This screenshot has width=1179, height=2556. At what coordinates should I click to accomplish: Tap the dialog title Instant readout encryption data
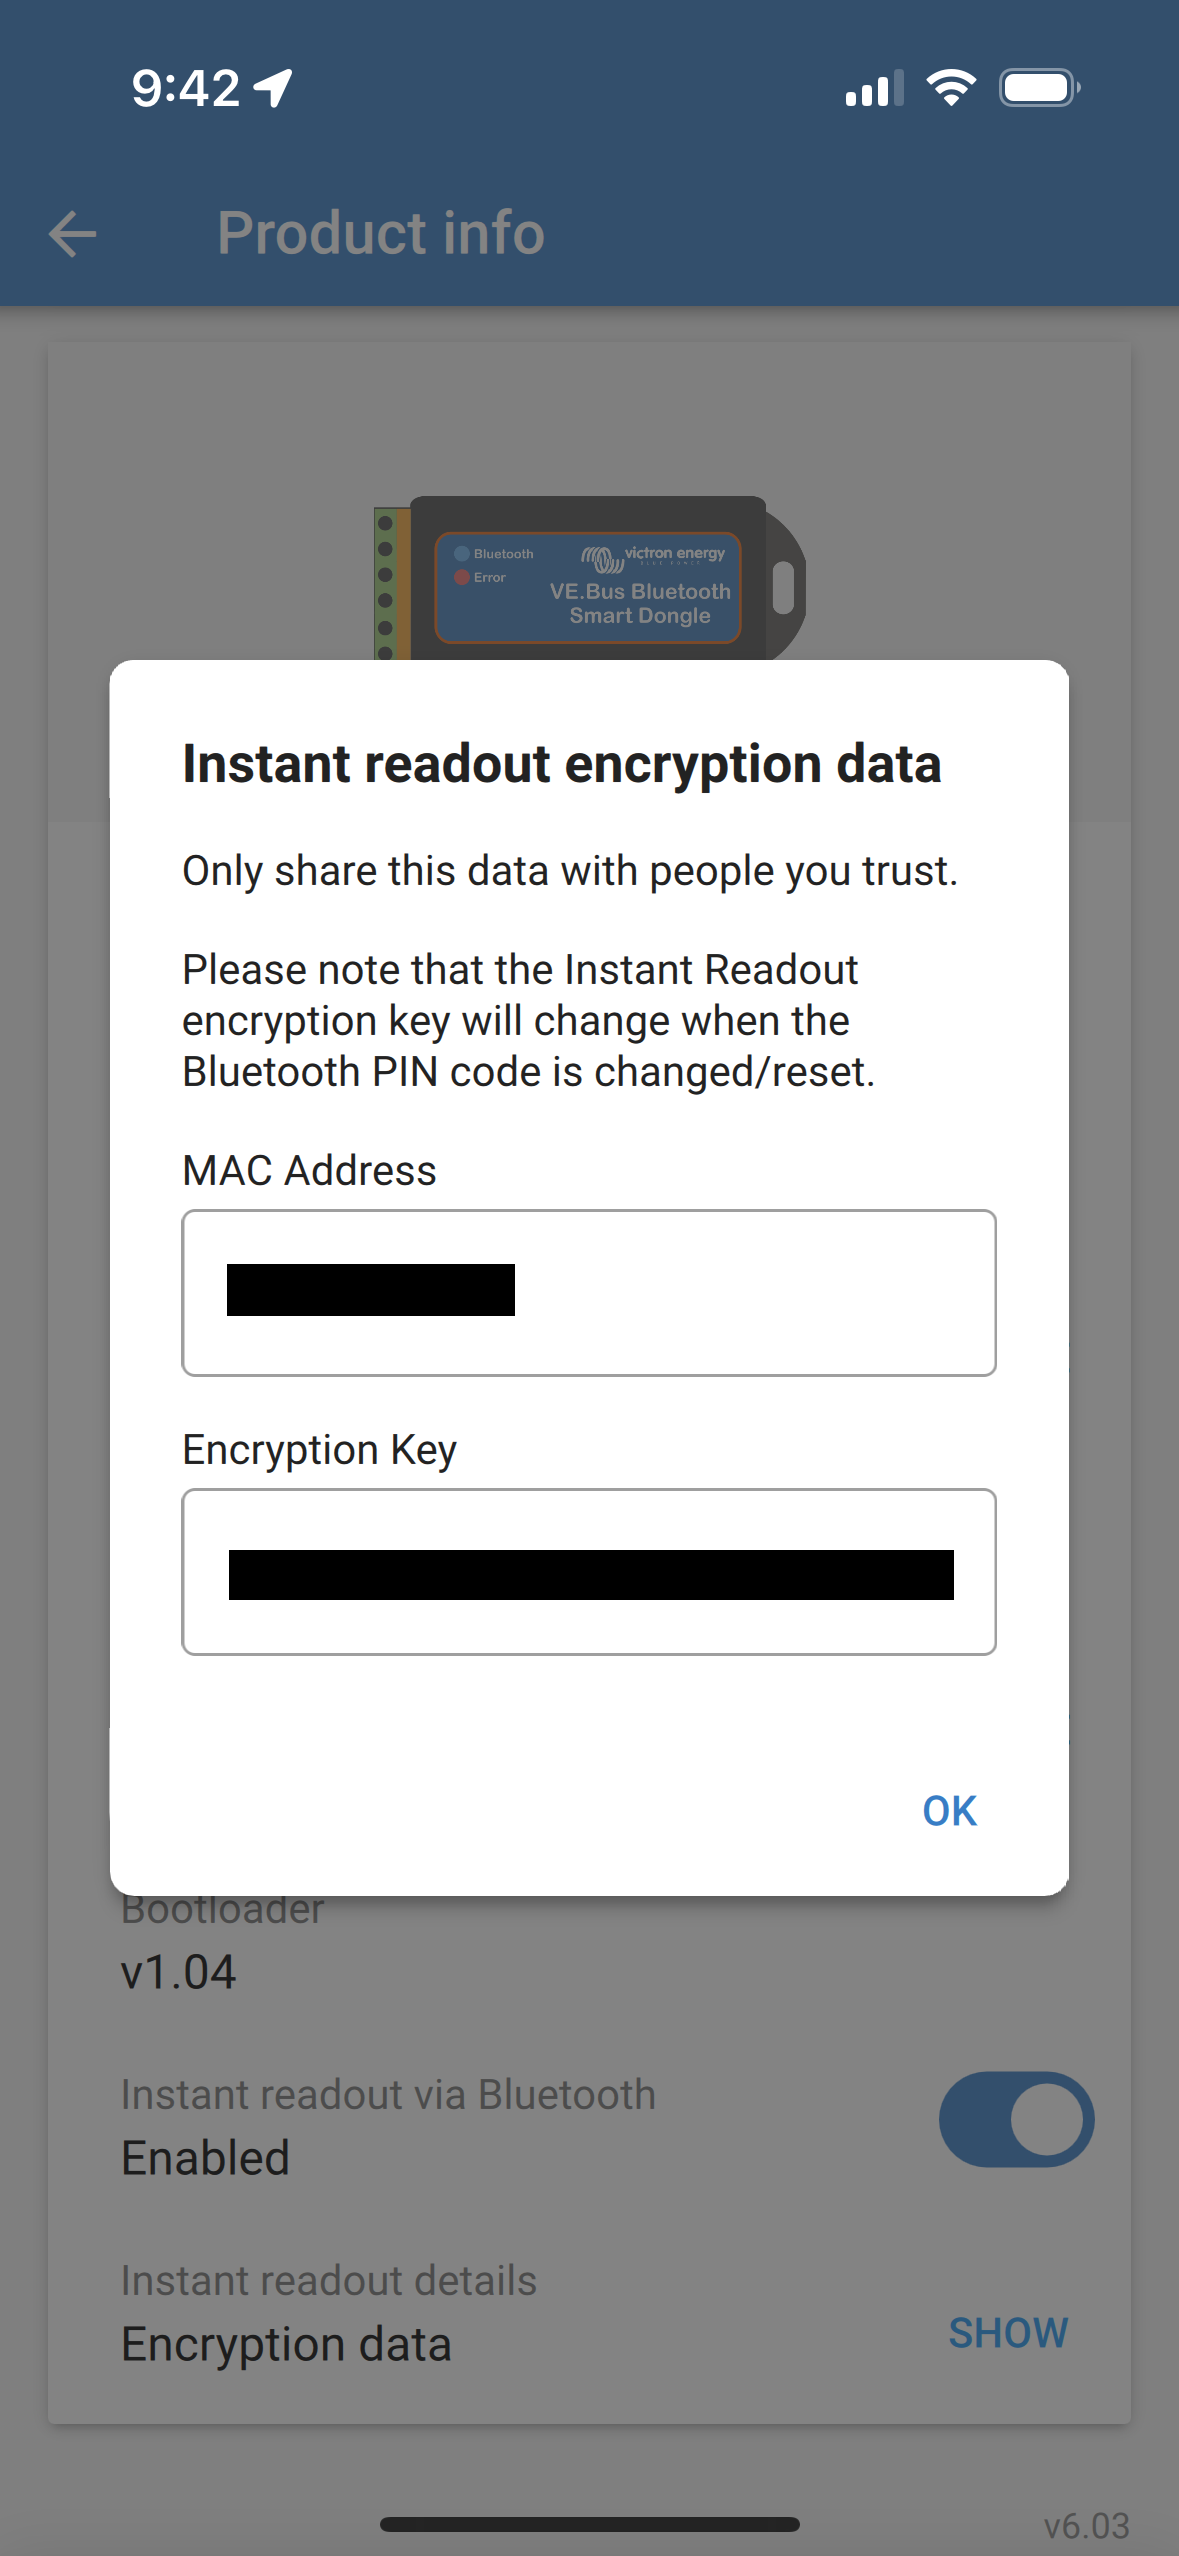[562, 764]
